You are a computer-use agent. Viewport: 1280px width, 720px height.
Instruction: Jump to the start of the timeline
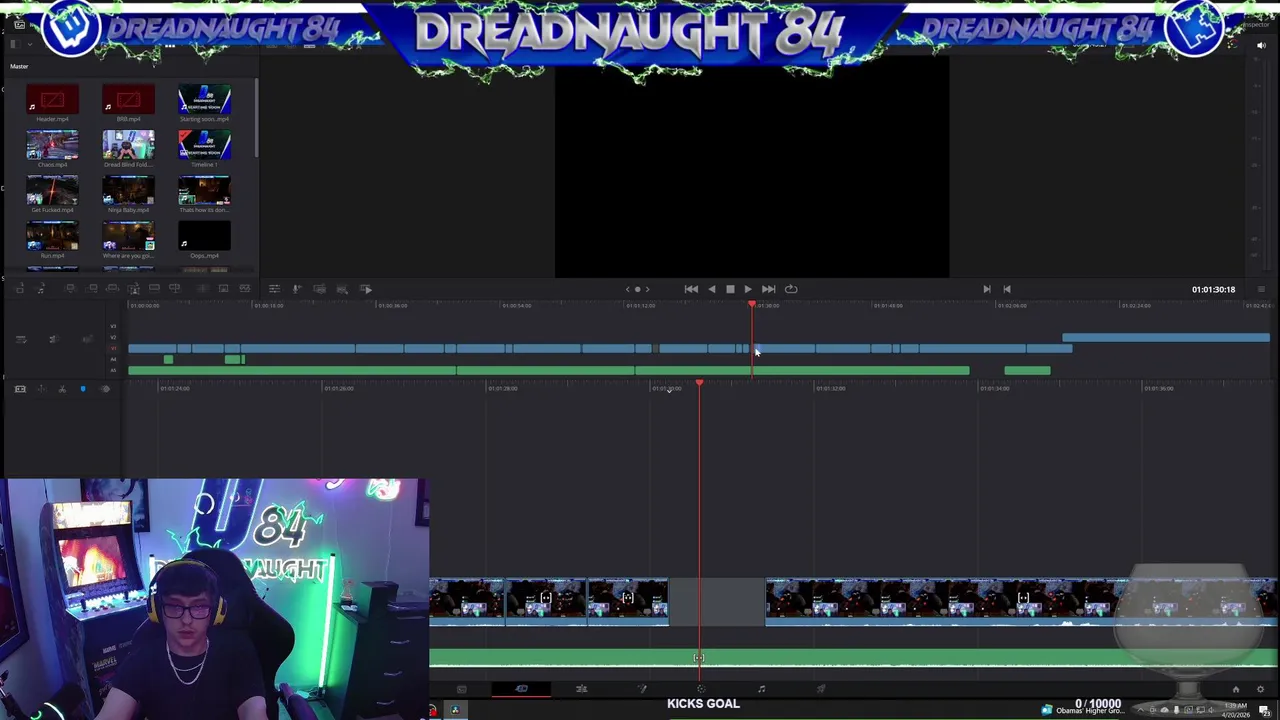coord(691,289)
